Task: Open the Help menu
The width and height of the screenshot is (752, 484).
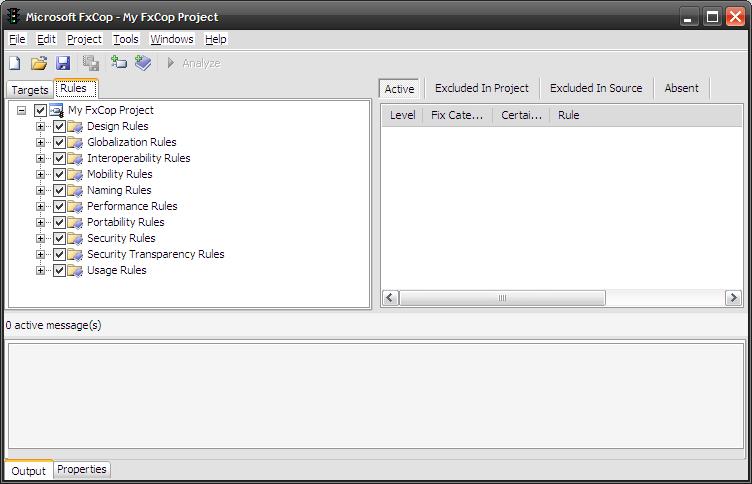Action: click(216, 39)
